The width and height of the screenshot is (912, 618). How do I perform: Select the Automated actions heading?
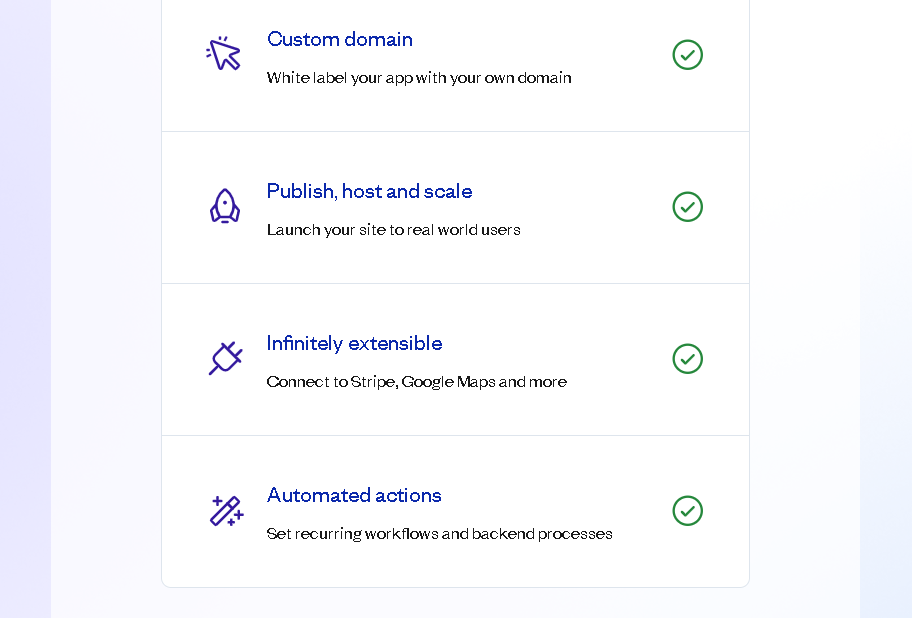click(354, 495)
